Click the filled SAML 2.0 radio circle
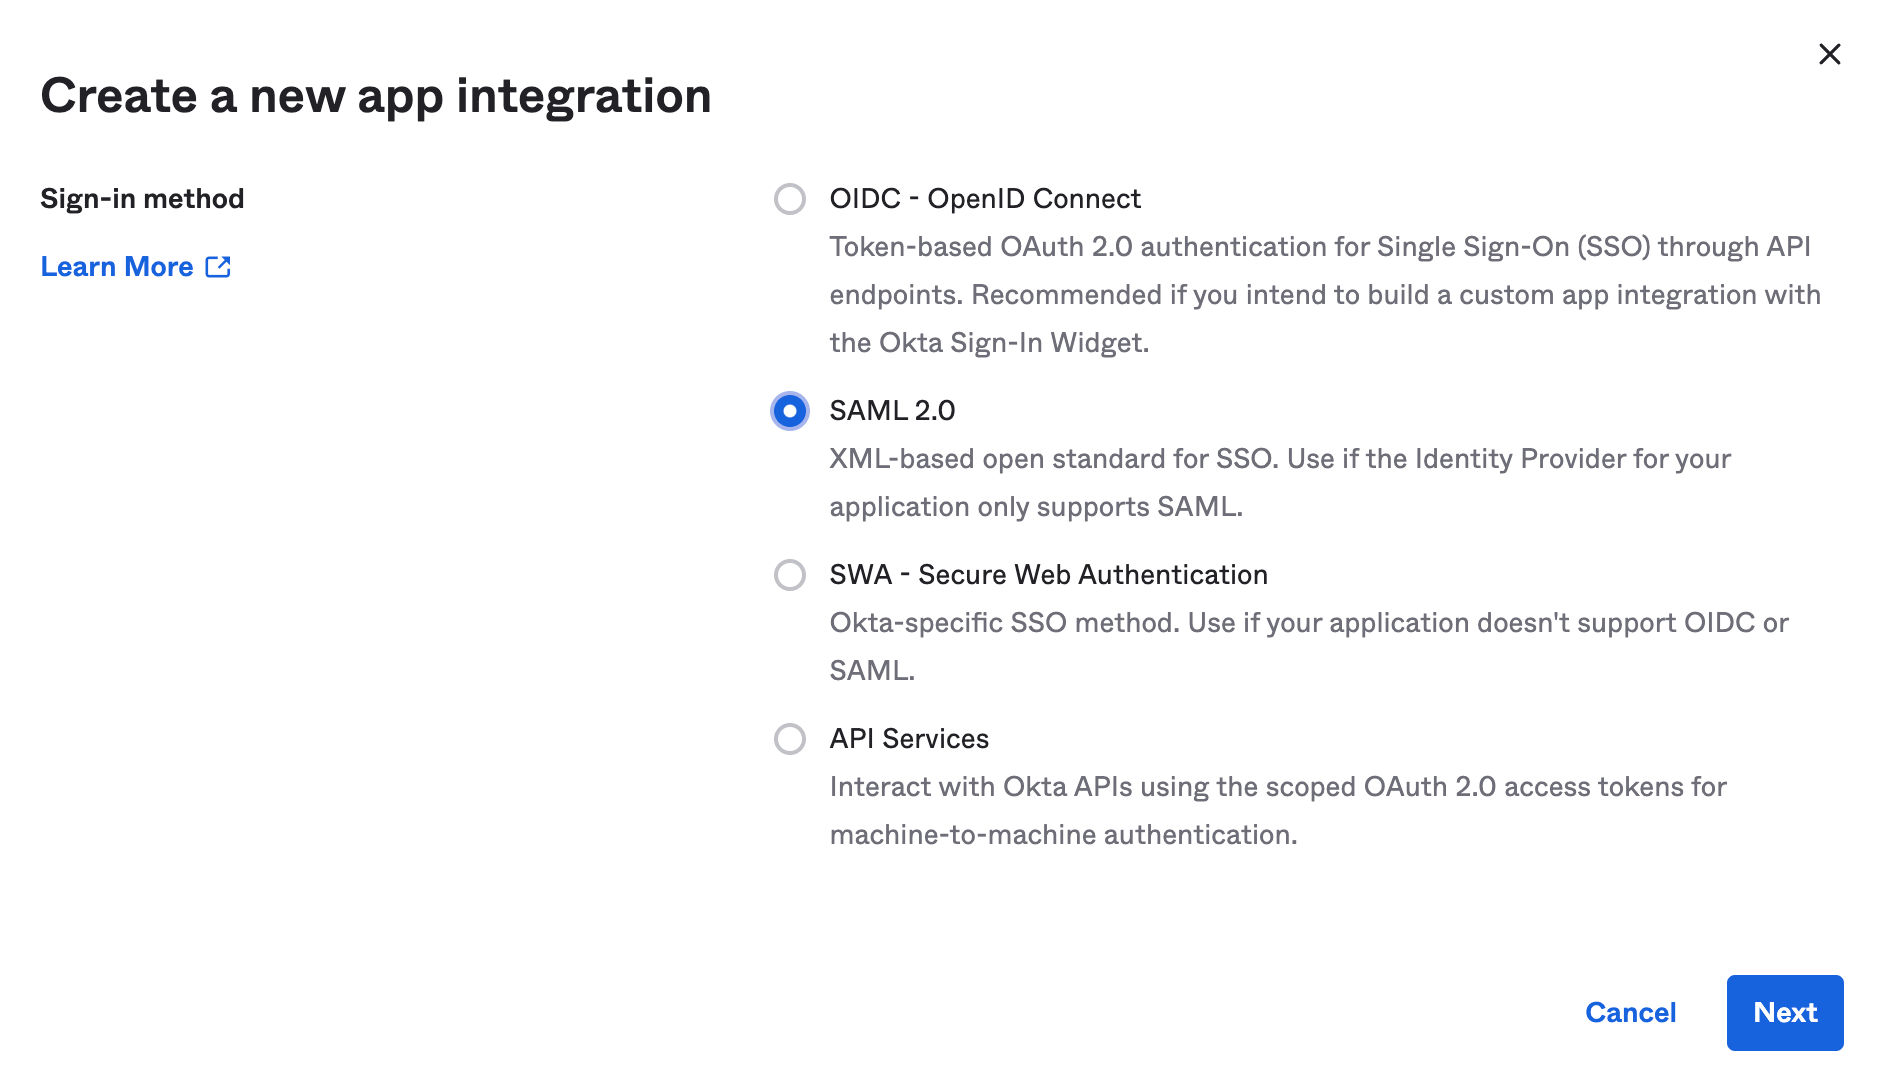Screen dimensions: 1882x1090 (790, 410)
